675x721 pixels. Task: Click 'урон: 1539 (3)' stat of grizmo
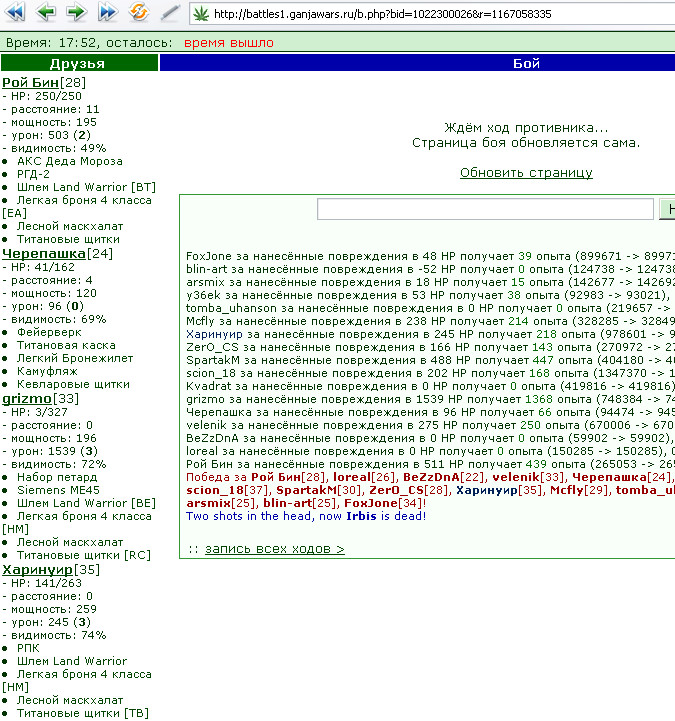point(54,451)
